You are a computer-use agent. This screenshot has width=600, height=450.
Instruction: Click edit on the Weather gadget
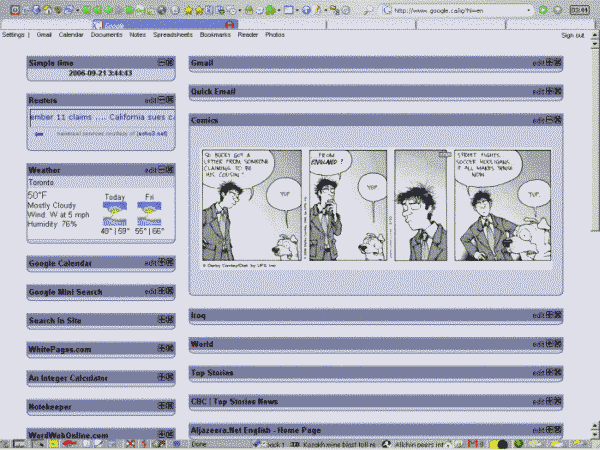[x=150, y=170]
